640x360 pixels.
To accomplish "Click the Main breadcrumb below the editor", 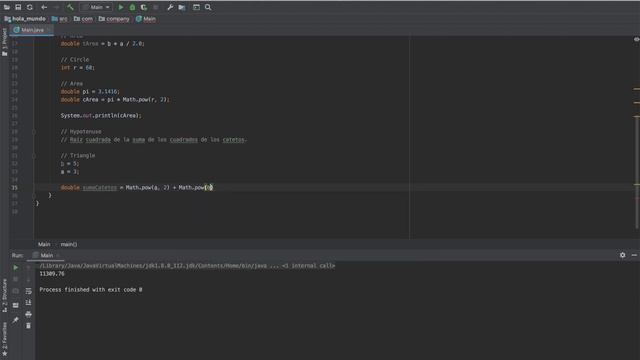I will (x=44, y=244).
